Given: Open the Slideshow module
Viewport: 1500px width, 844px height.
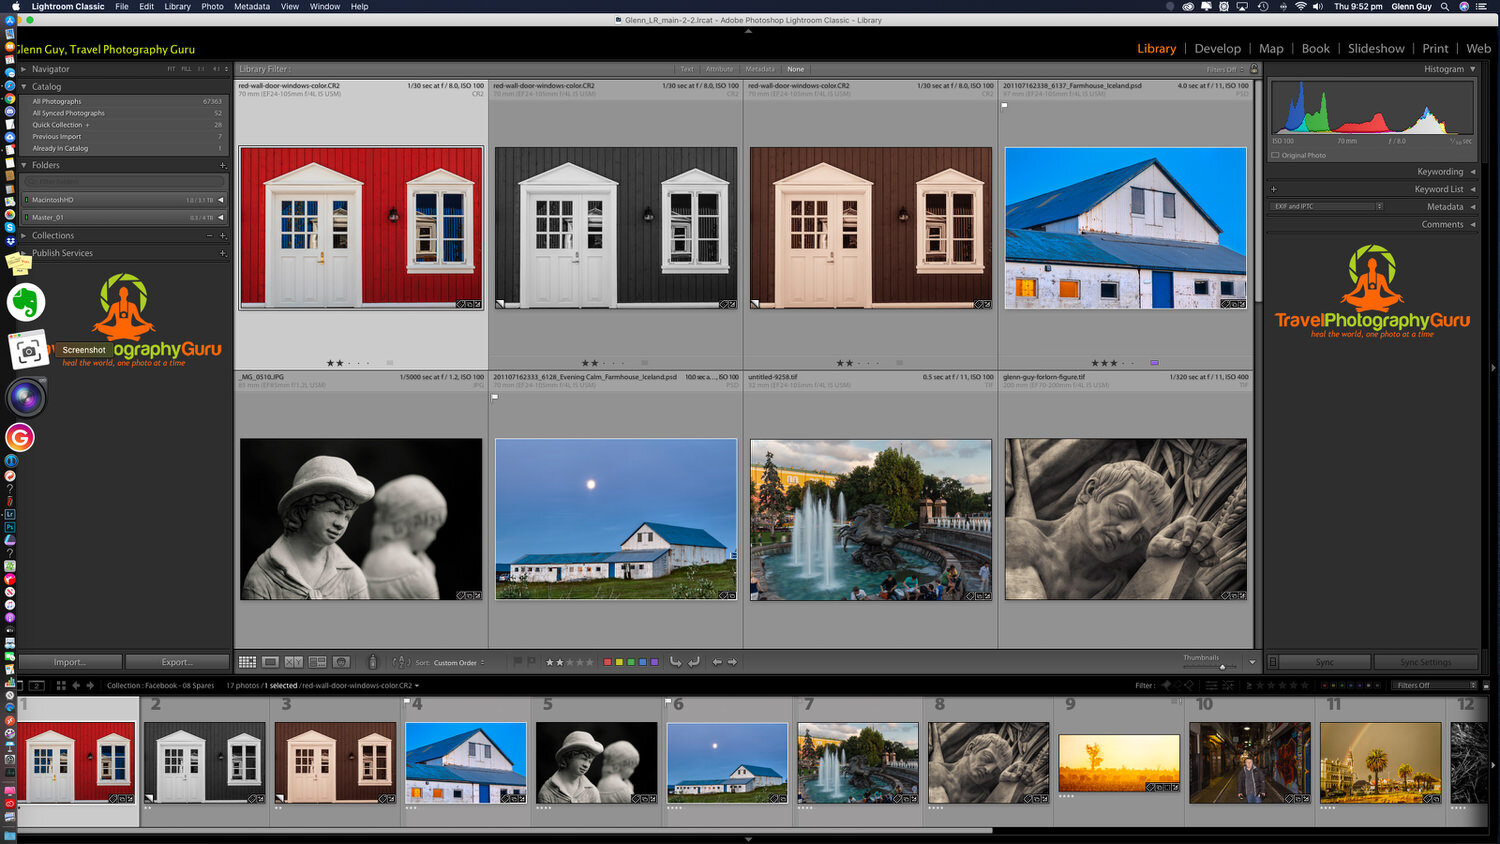Looking at the screenshot, I should pos(1376,48).
